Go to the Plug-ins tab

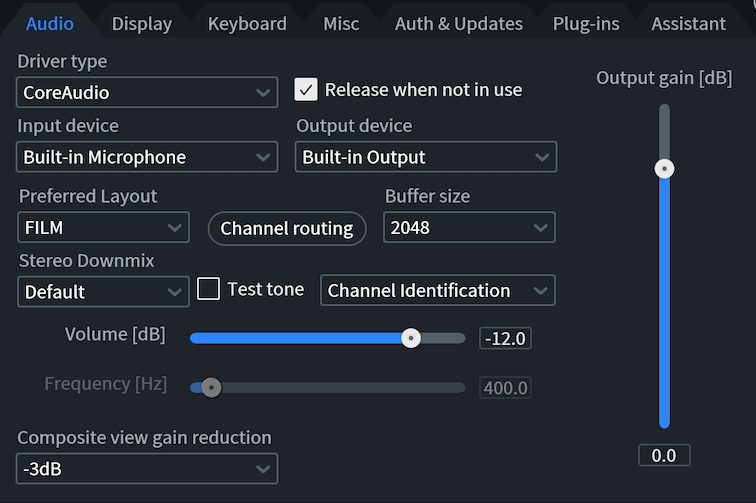[586, 24]
